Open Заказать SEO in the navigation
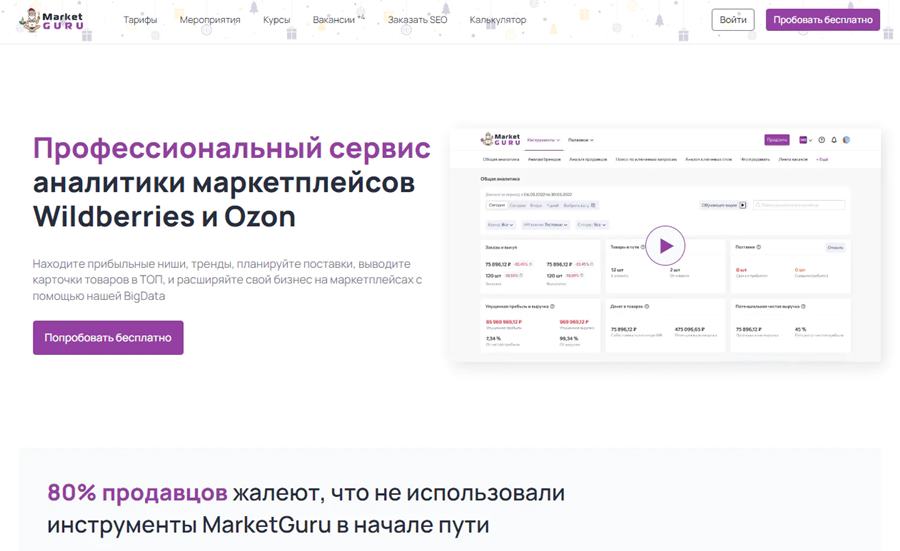Image resolution: width=900 pixels, height=551 pixels. (417, 20)
